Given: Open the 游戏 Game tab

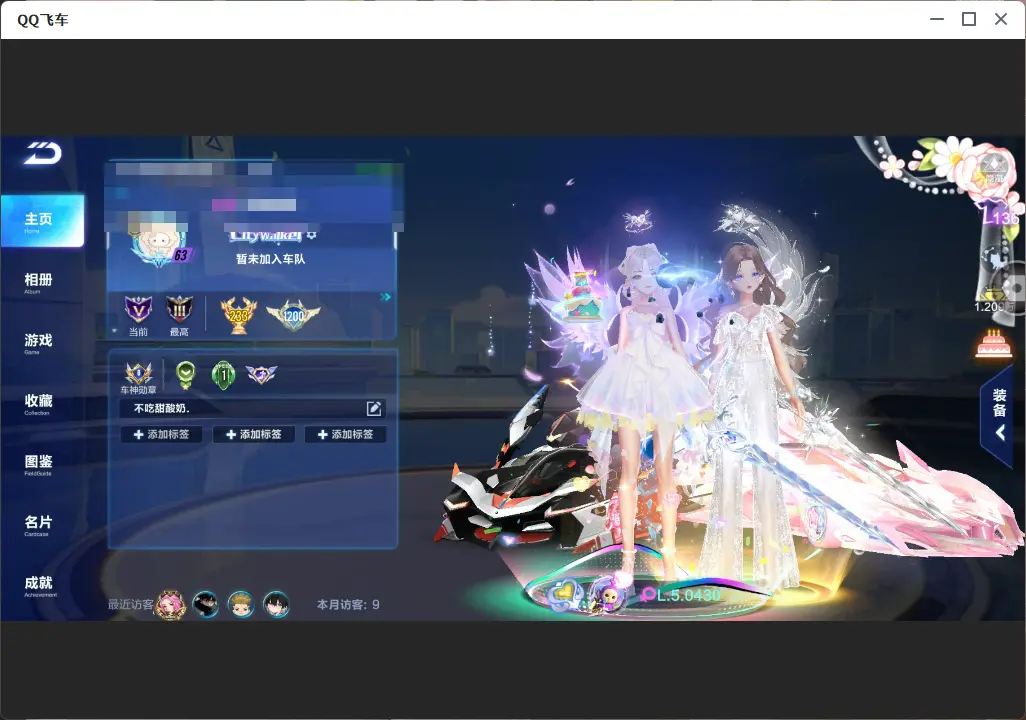Looking at the screenshot, I should [39, 342].
